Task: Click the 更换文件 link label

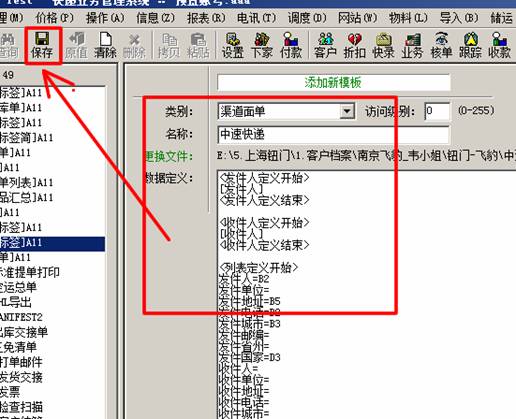Action: point(169,156)
